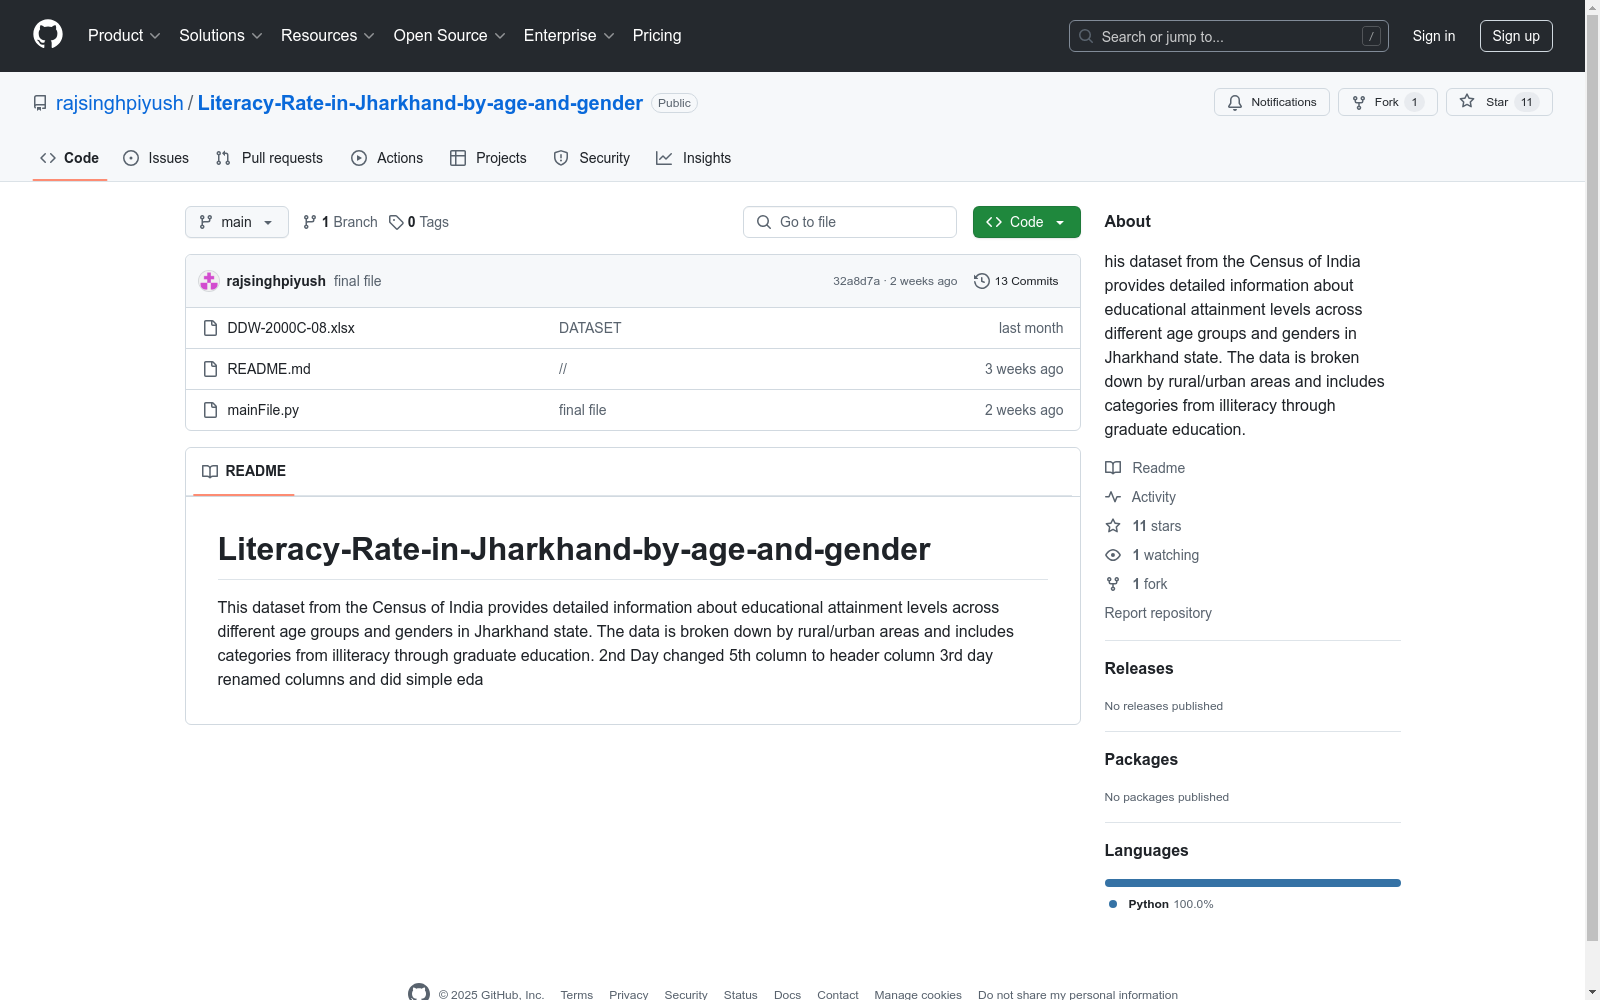Click the eye icon next to 1 watching

tap(1113, 555)
